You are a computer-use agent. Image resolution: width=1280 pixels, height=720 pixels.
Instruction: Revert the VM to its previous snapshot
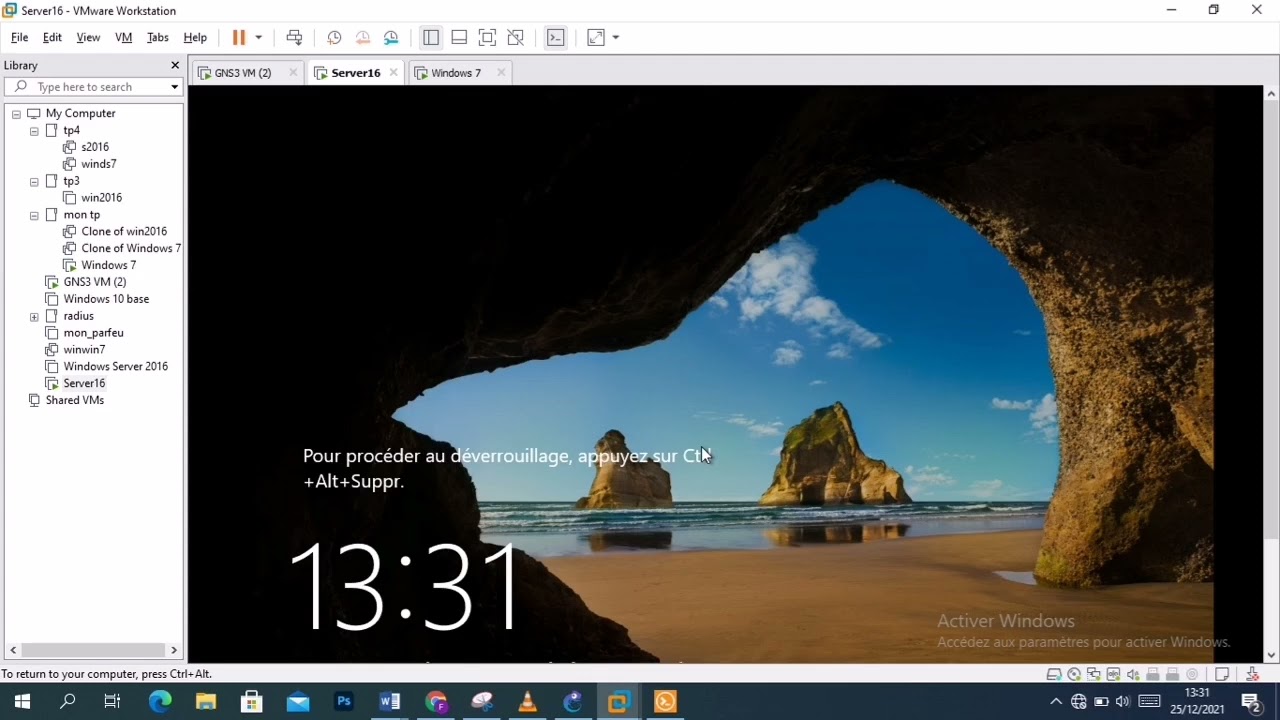tap(363, 37)
